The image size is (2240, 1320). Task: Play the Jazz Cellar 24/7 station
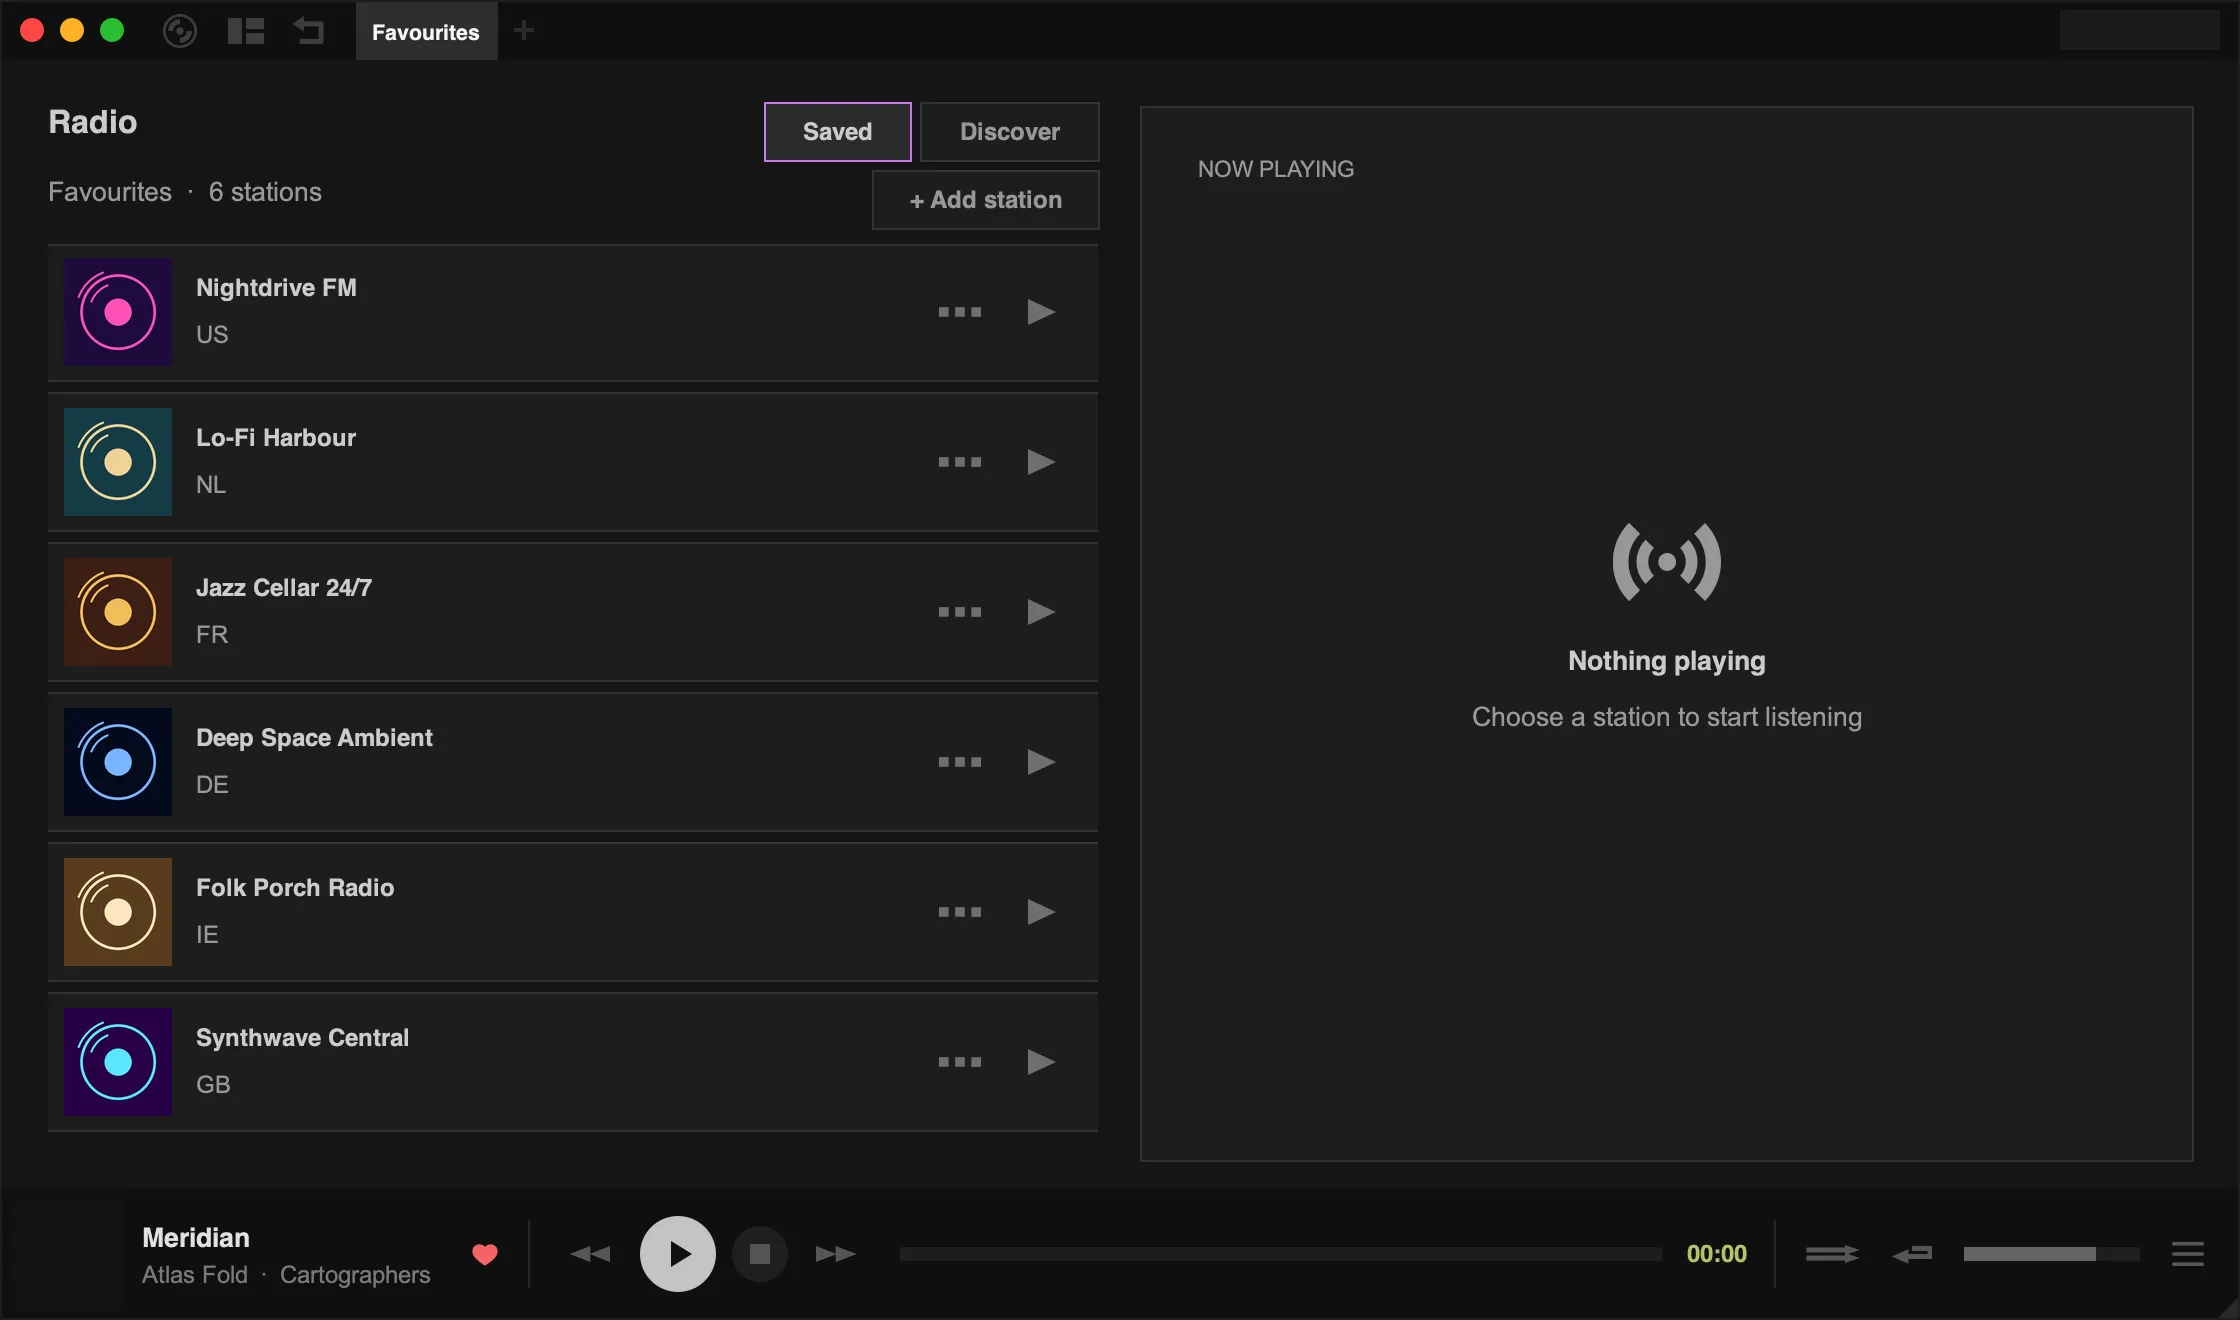click(1041, 612)
